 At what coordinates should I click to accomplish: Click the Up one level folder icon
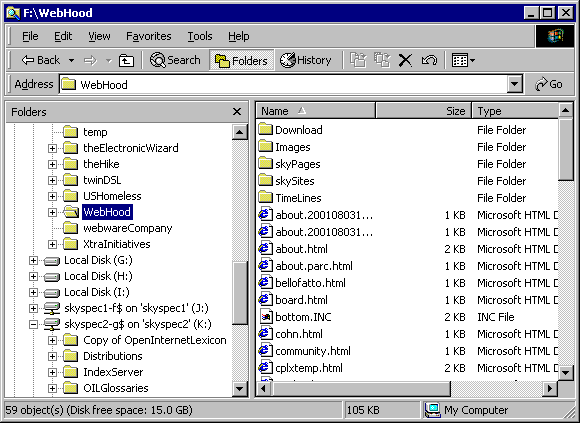pyautogui.click(x=126, y=60)
